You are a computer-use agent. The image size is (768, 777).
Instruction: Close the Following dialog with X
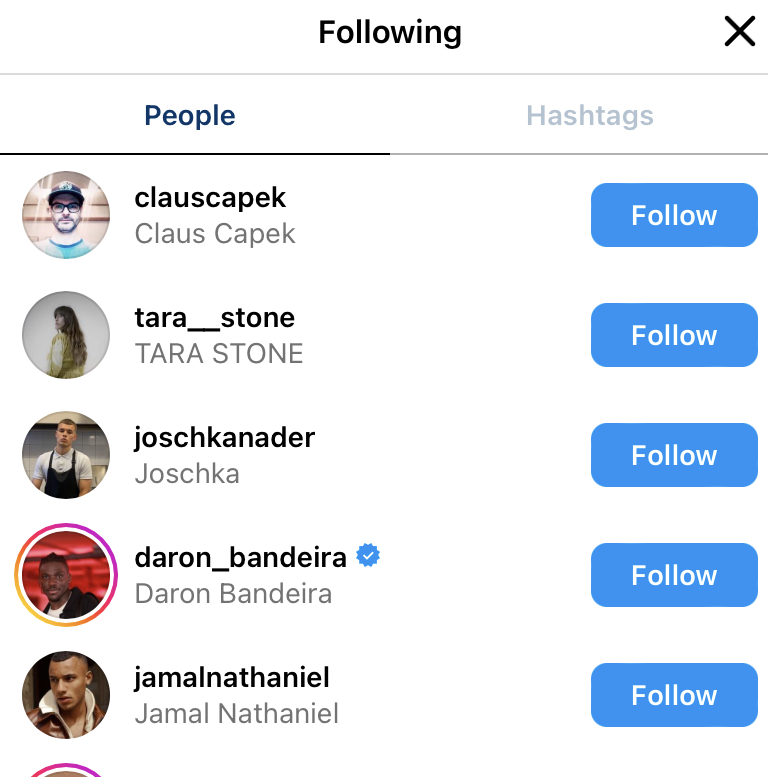coord(739,31)
